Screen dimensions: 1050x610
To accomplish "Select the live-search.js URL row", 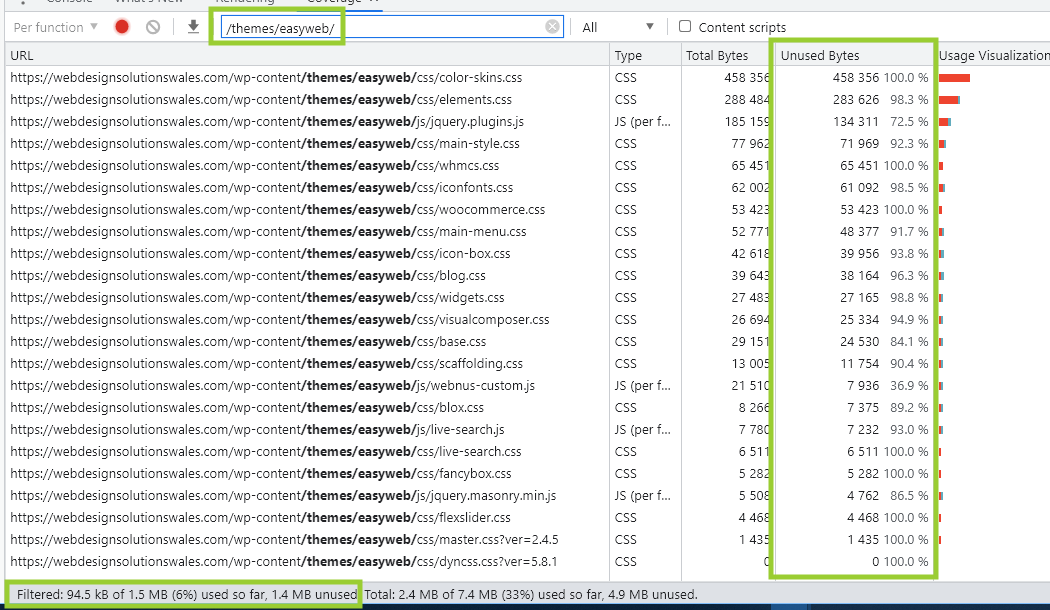I will click(528, 429).
